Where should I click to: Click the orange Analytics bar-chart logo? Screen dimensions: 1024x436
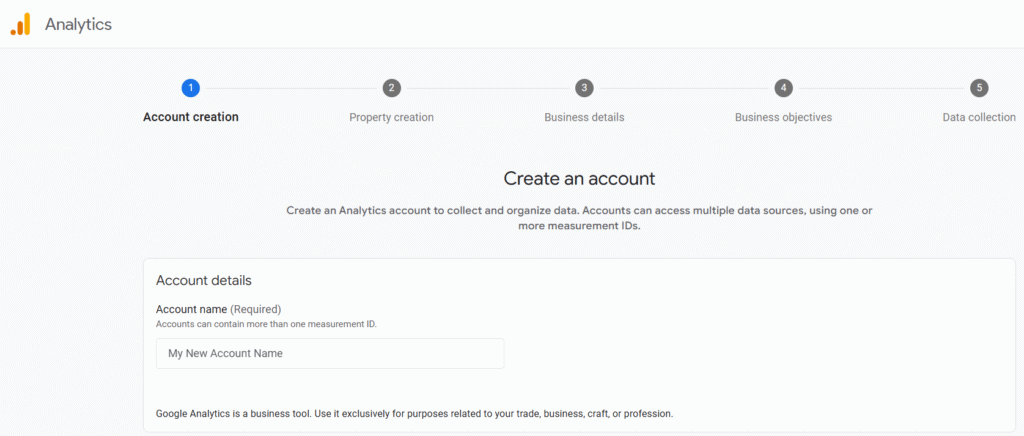point(20,24)
